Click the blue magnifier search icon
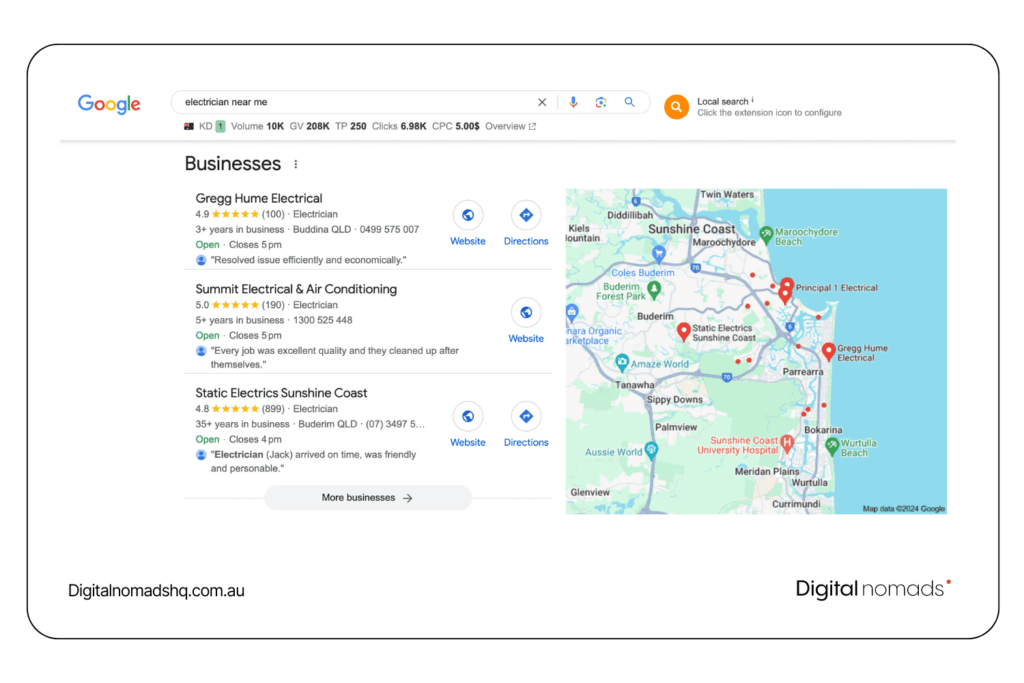1024x683 pixels. tap(630, 102)
